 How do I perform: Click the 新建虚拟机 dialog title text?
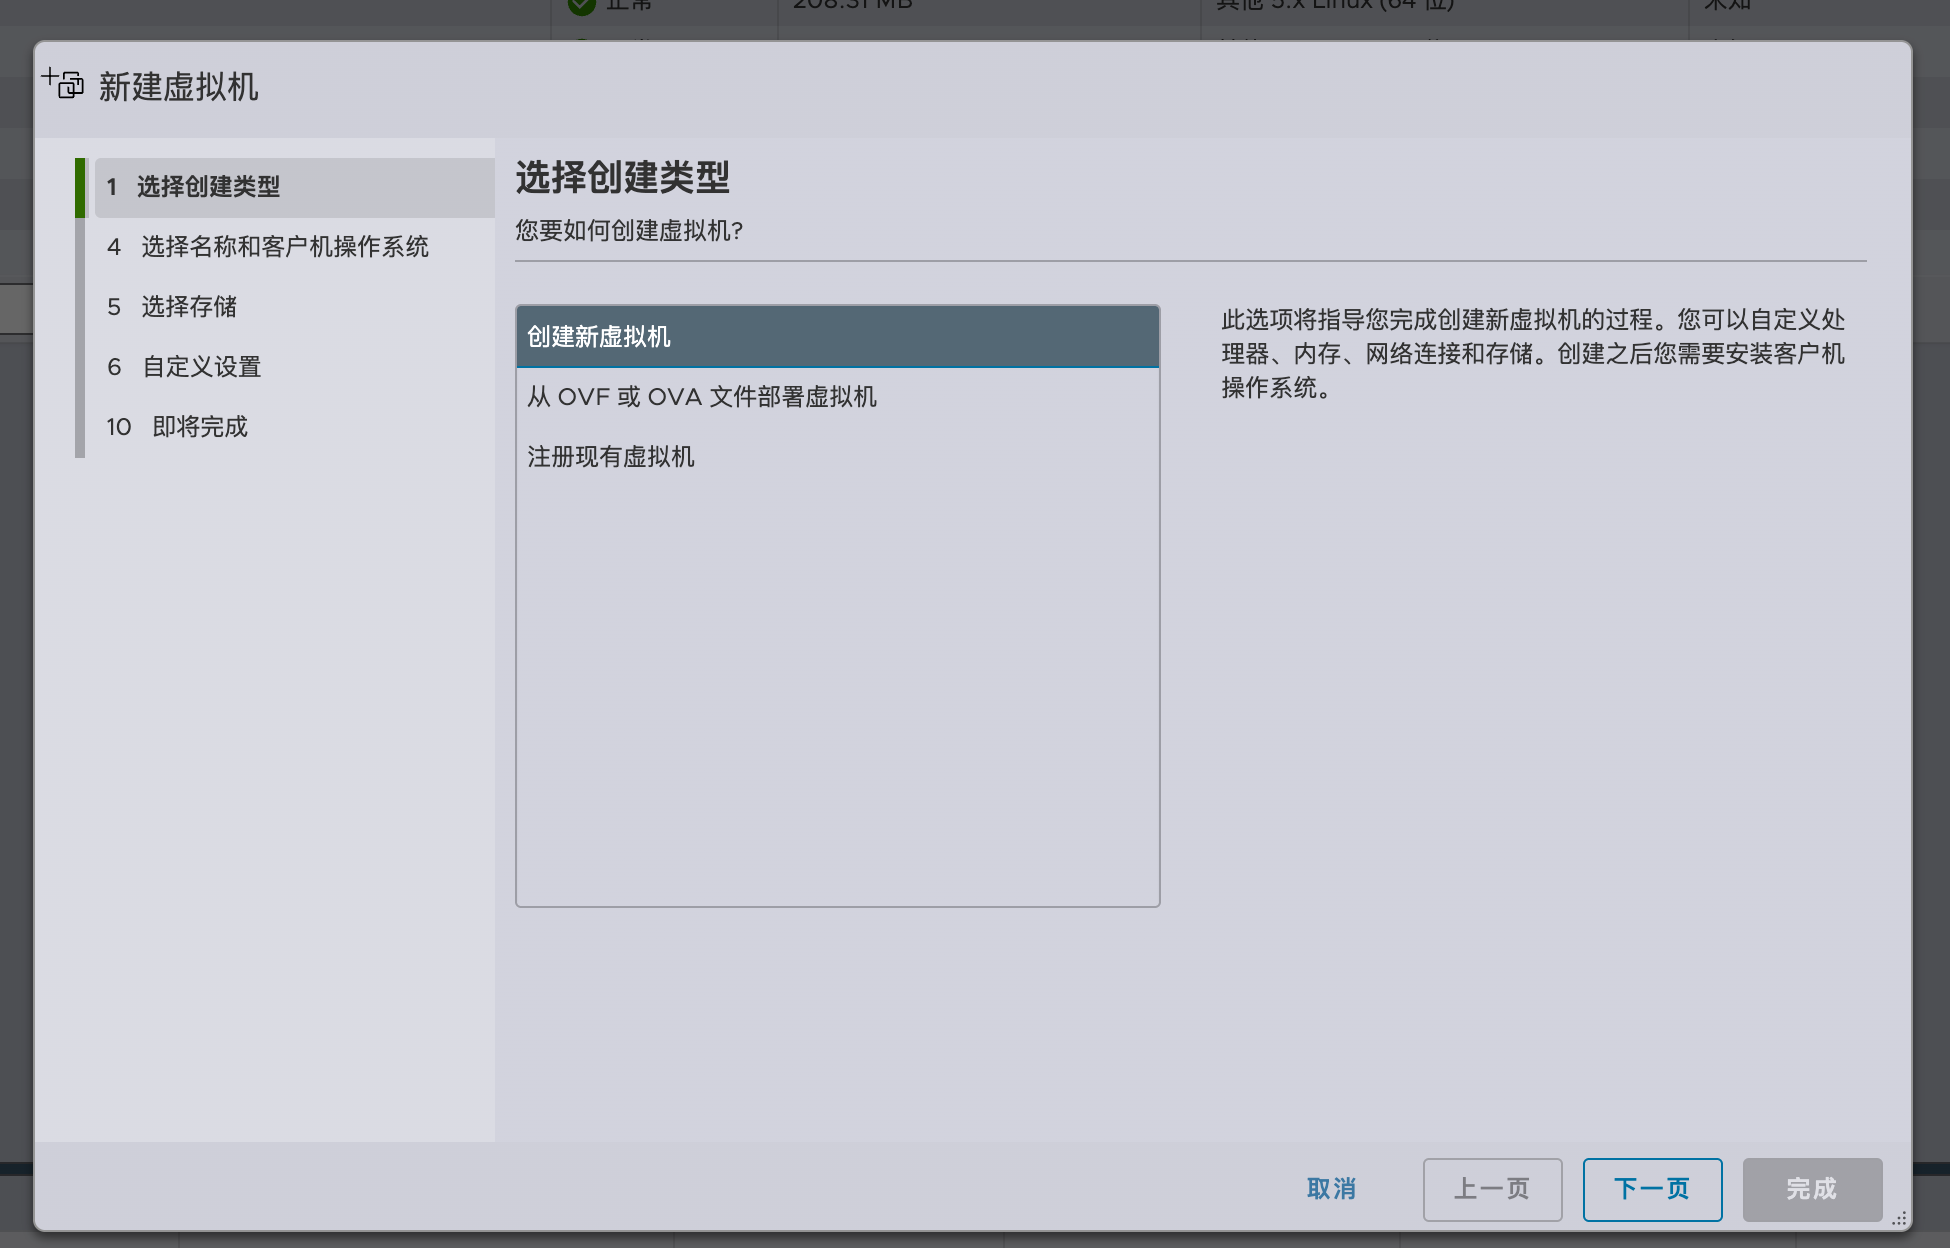178,87
